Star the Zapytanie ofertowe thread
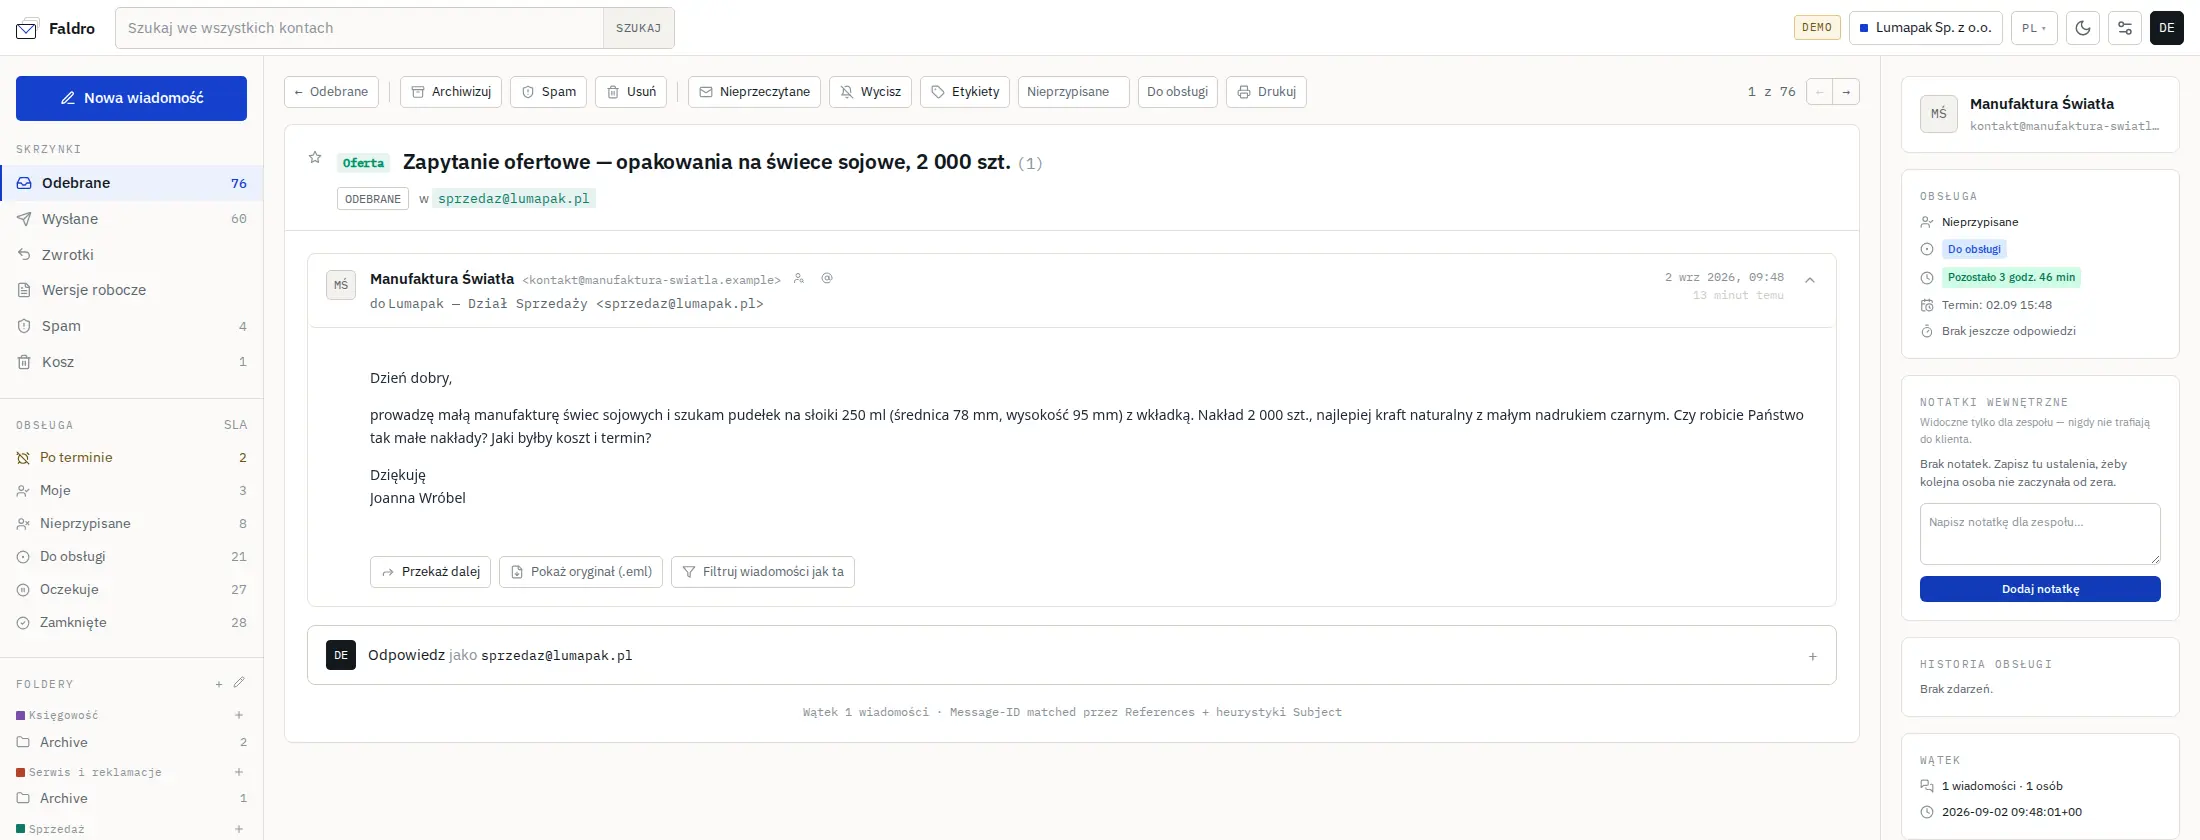This screenshot has width=2200, height=840. [315, 157]
